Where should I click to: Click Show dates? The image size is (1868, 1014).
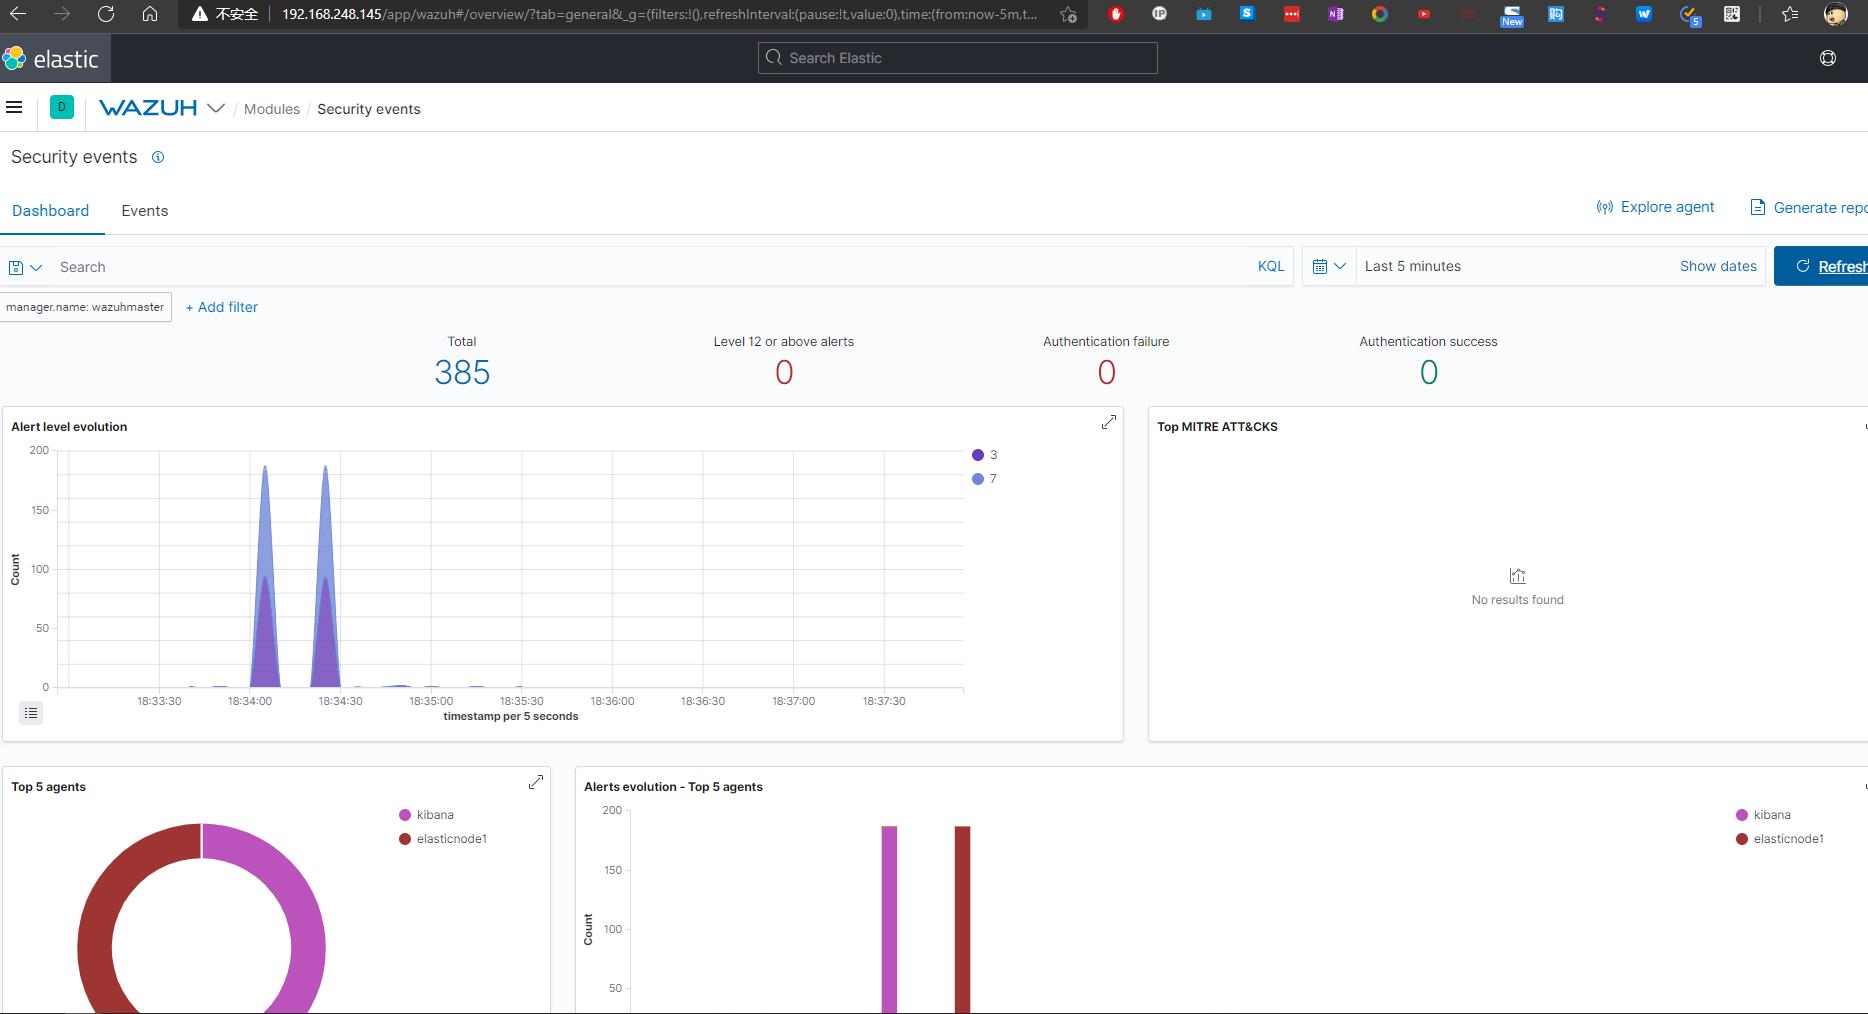[1718, 266]
